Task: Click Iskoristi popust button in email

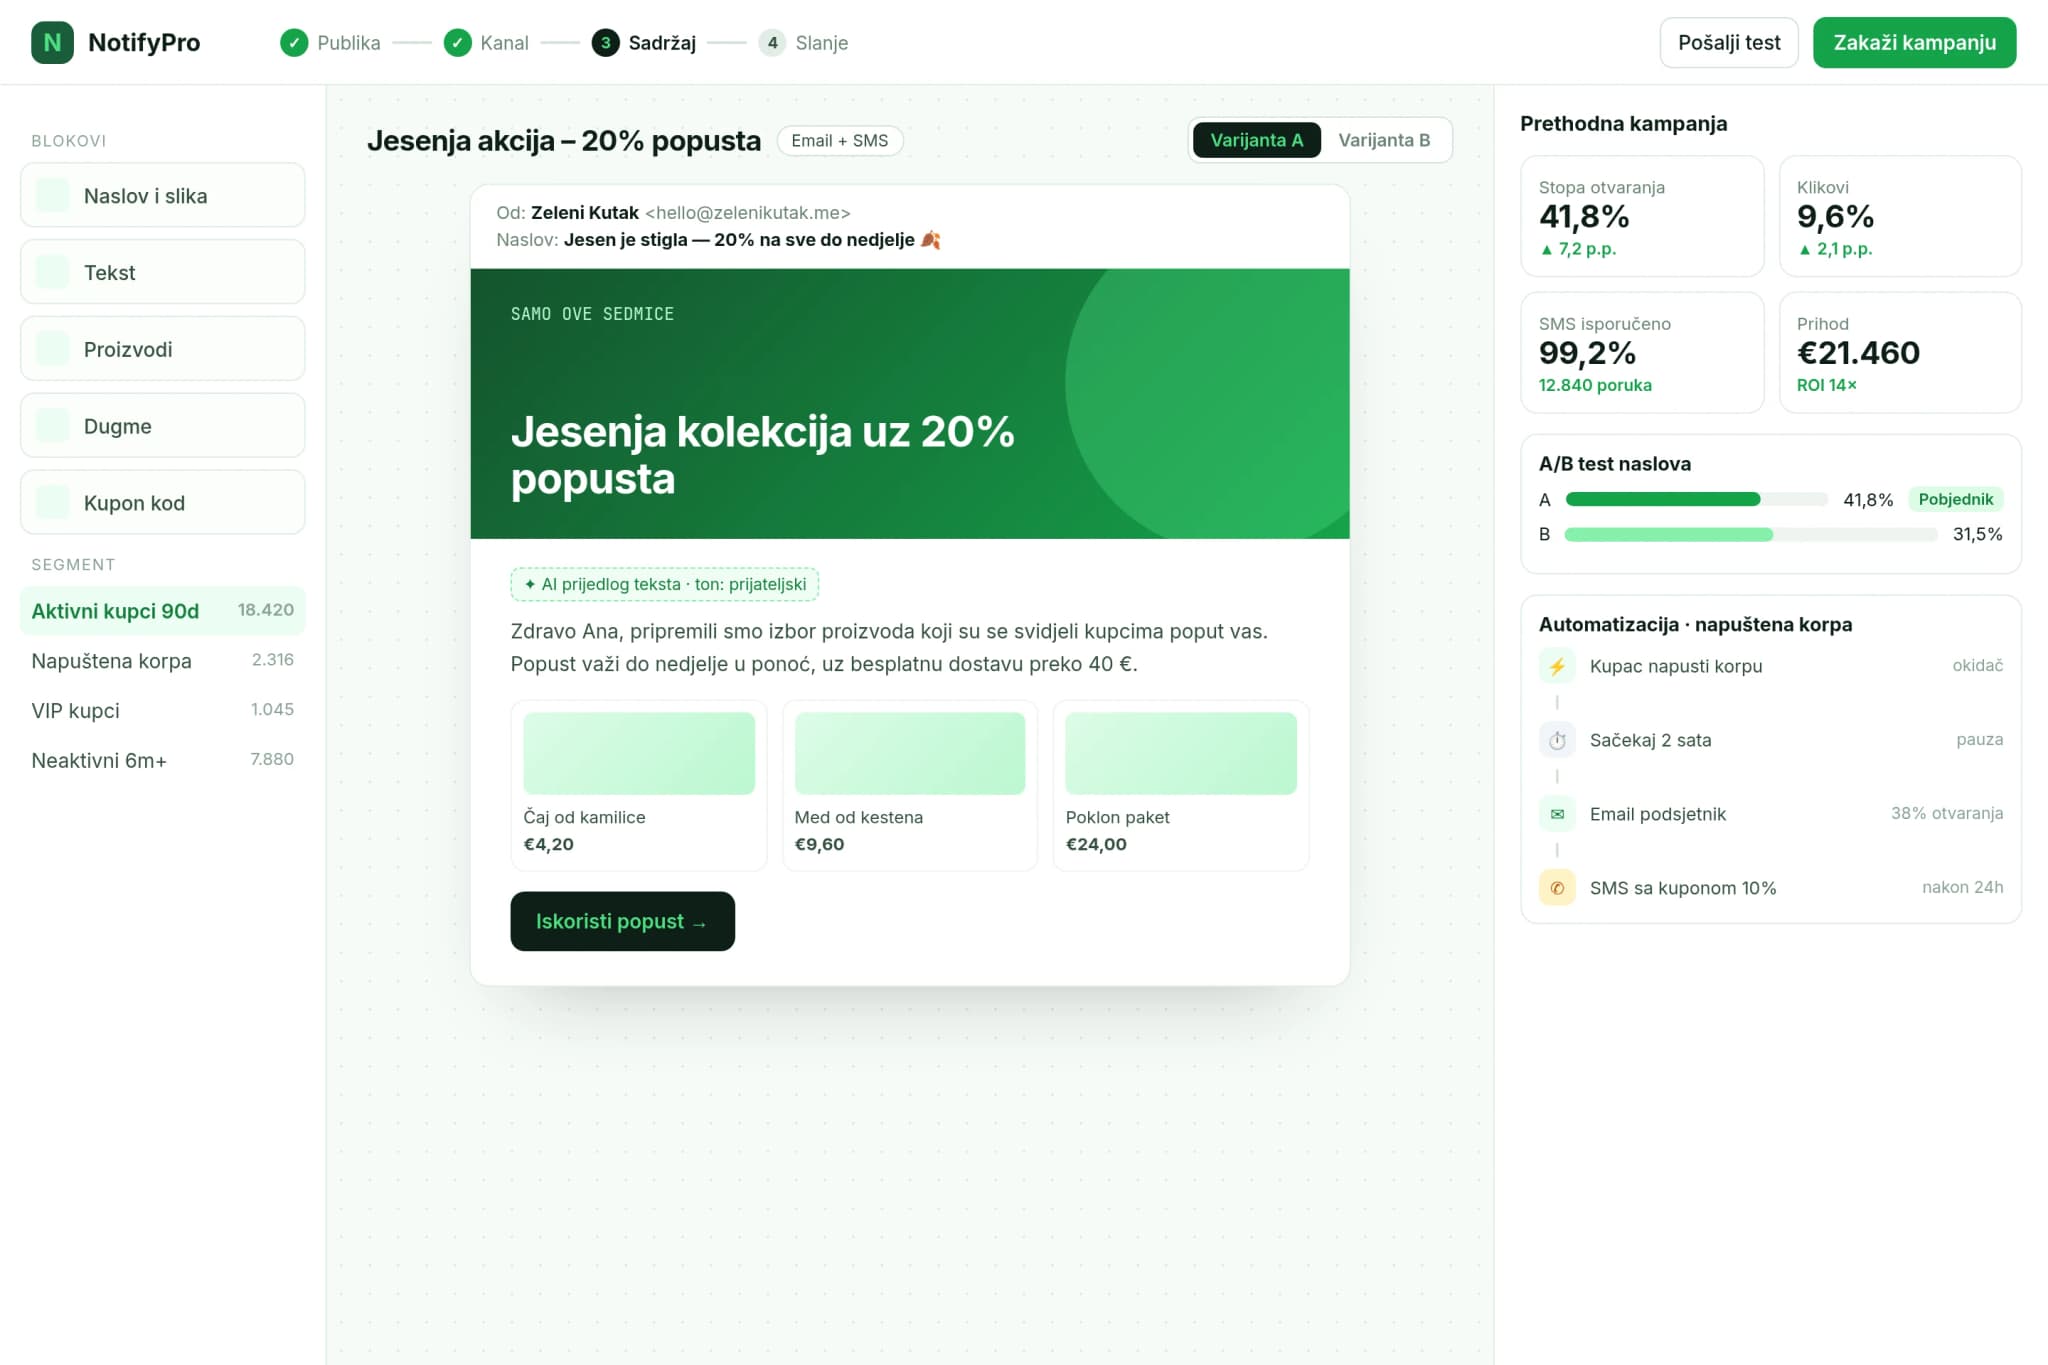Action: 622,921
